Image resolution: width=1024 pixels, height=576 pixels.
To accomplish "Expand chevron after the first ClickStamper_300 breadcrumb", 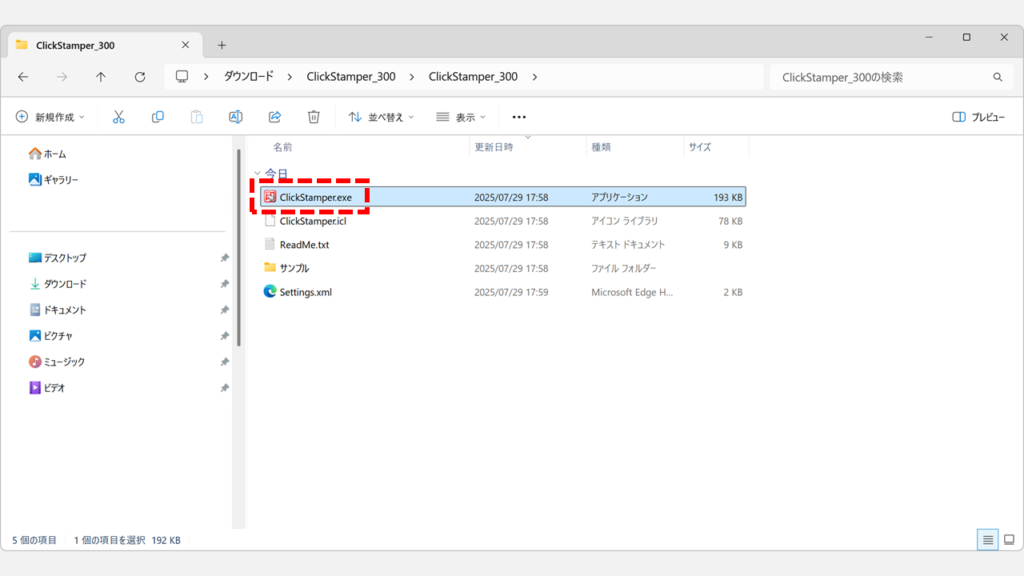I will 411,77.
